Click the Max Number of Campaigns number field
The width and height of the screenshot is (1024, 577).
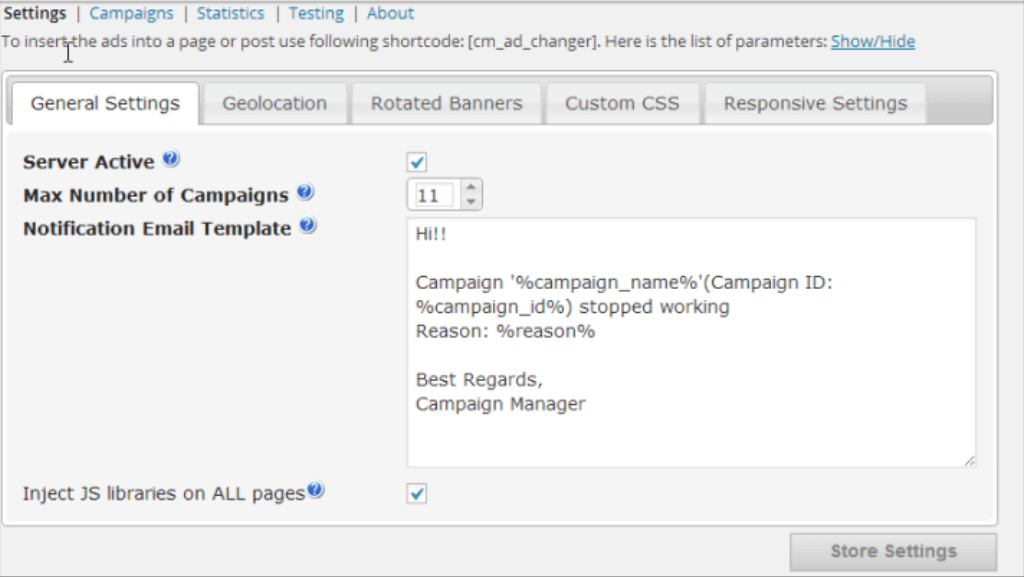point(433,195)
